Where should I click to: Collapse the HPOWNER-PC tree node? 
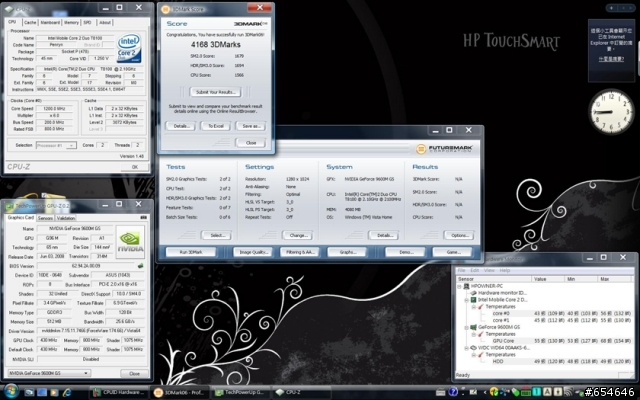459,287
